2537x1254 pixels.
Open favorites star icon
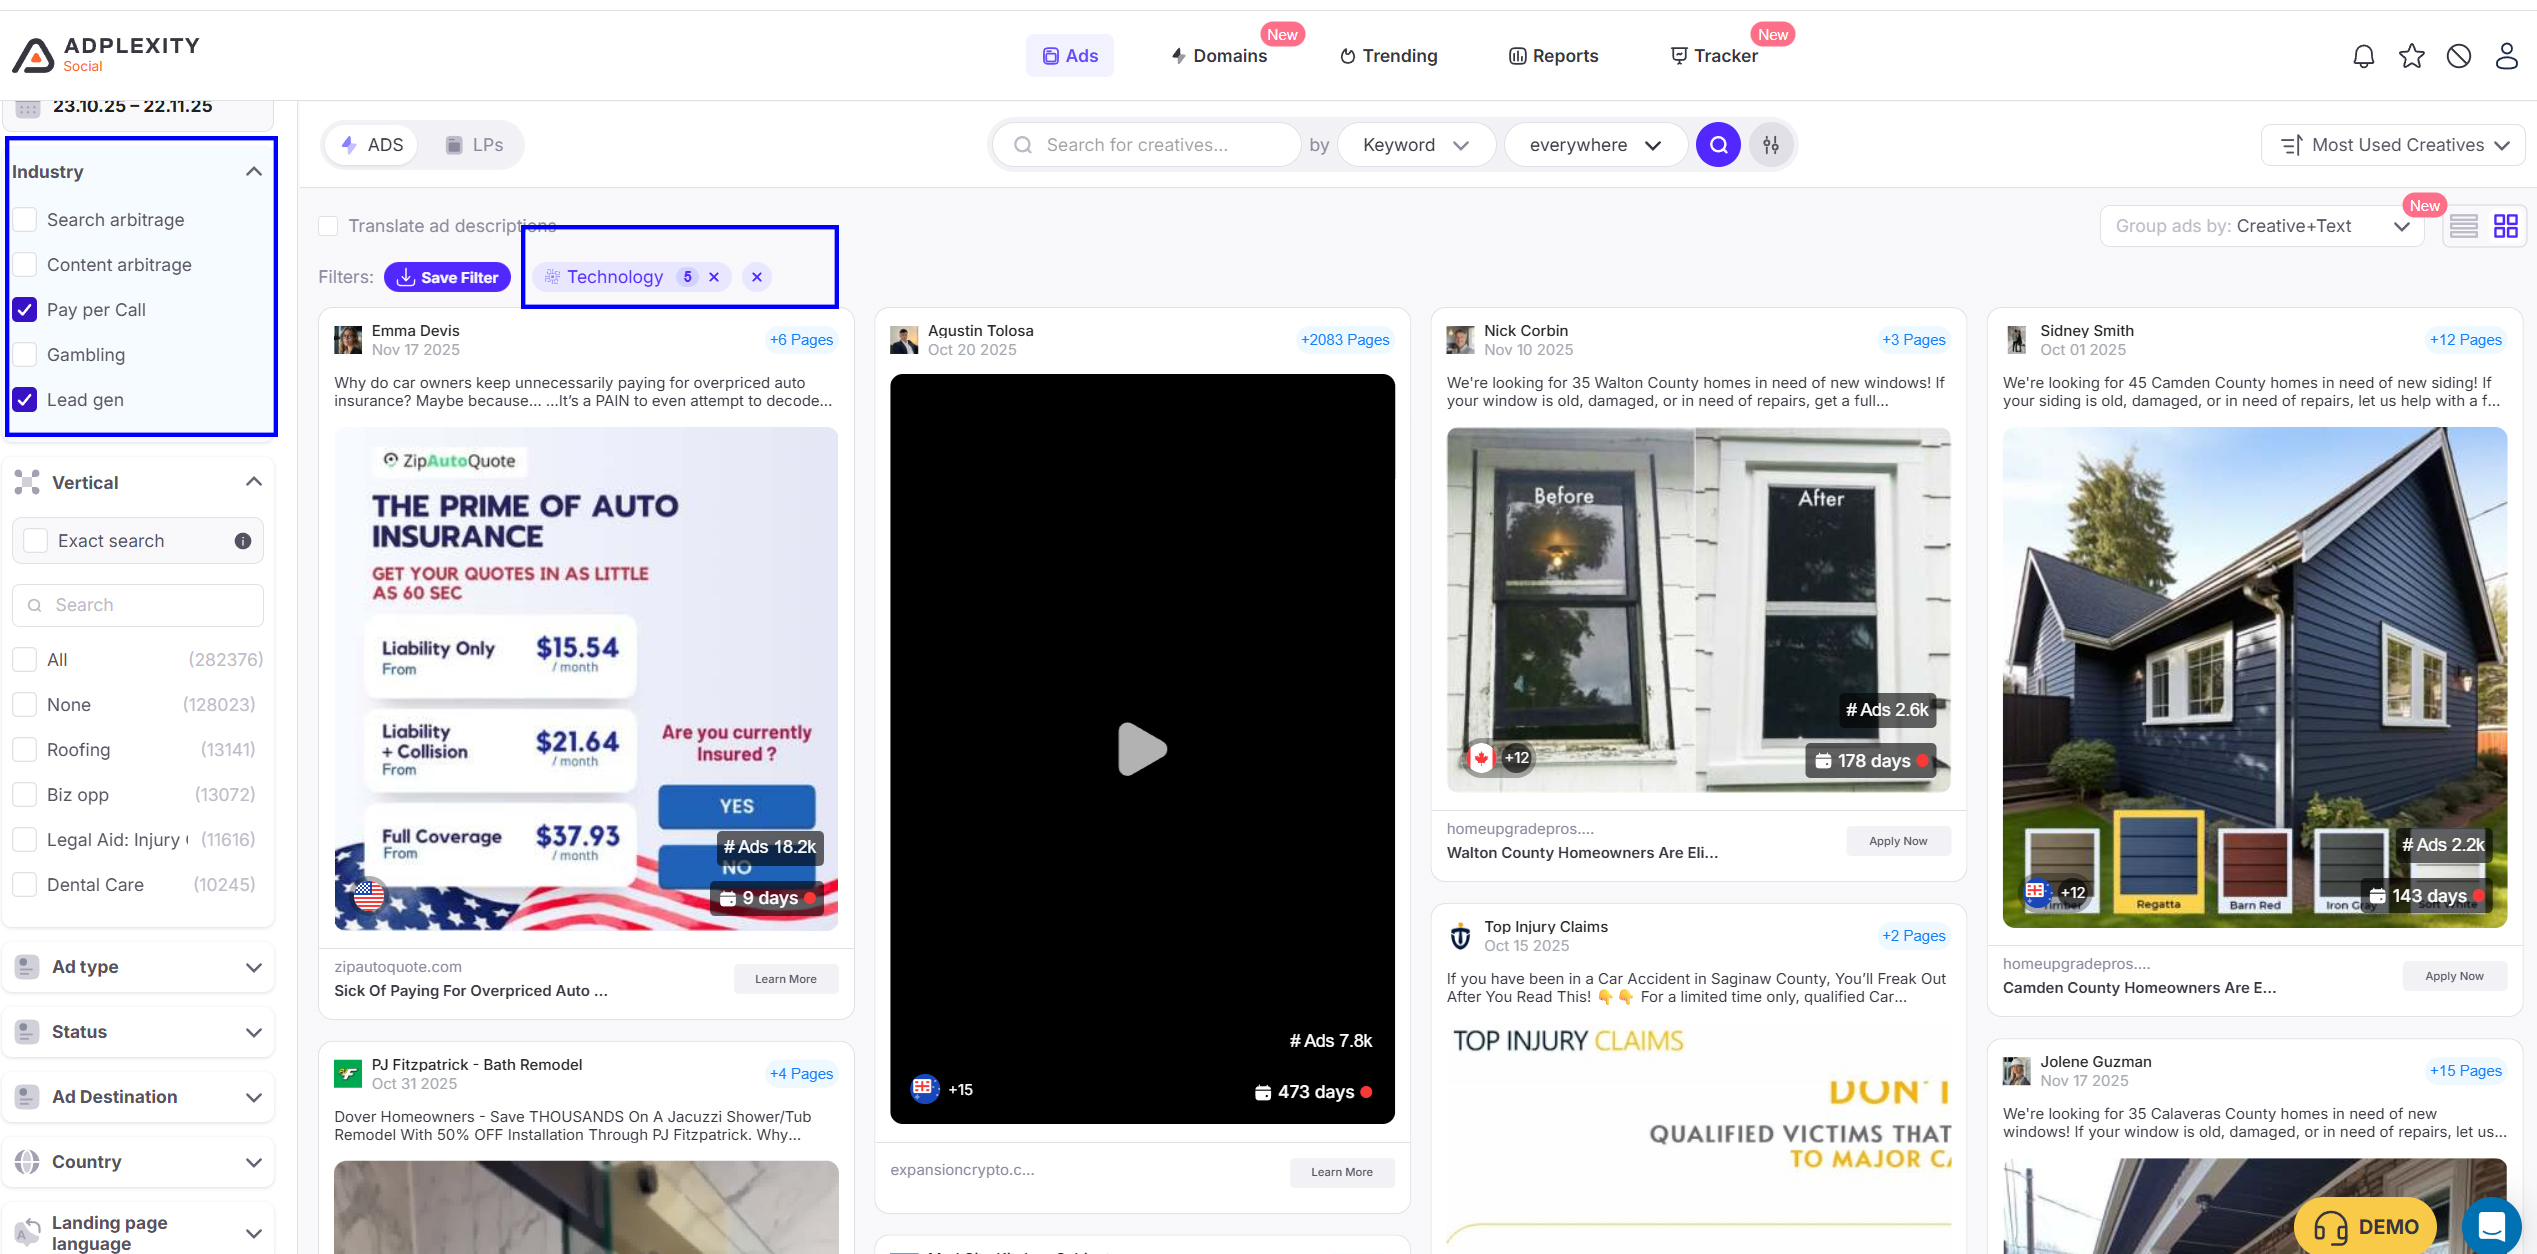[x=2411, y=56]
